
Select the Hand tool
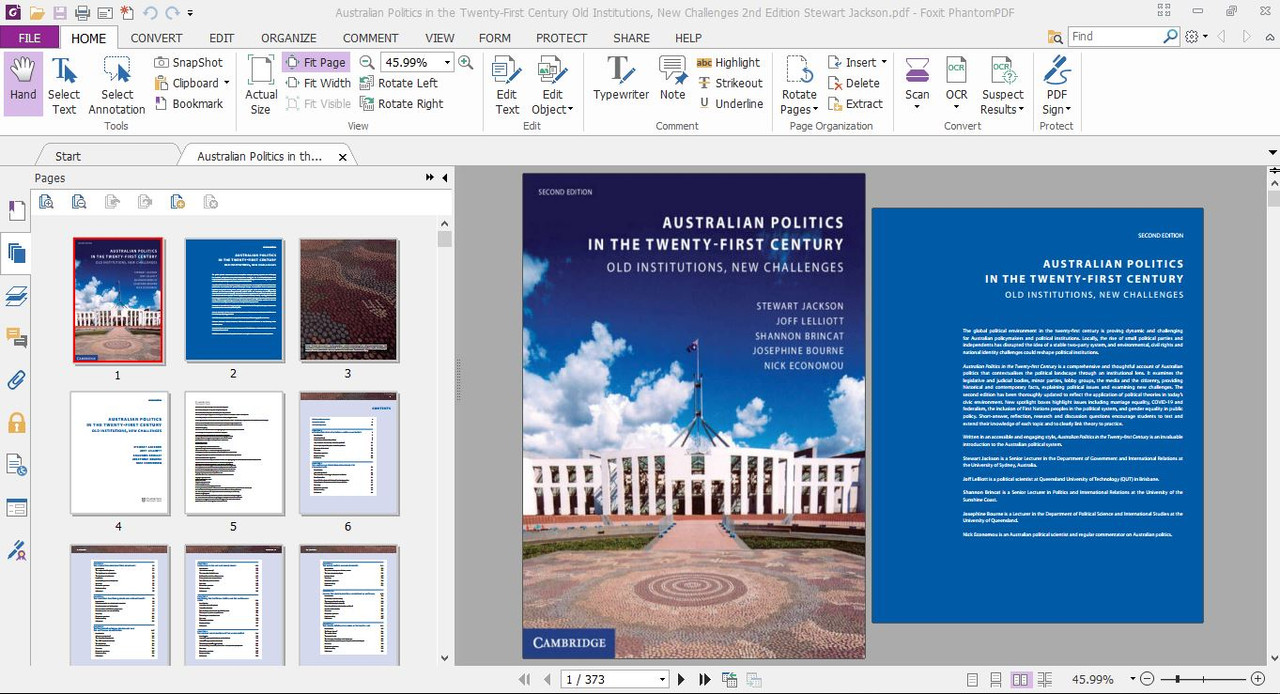click(x=23, y=84)
